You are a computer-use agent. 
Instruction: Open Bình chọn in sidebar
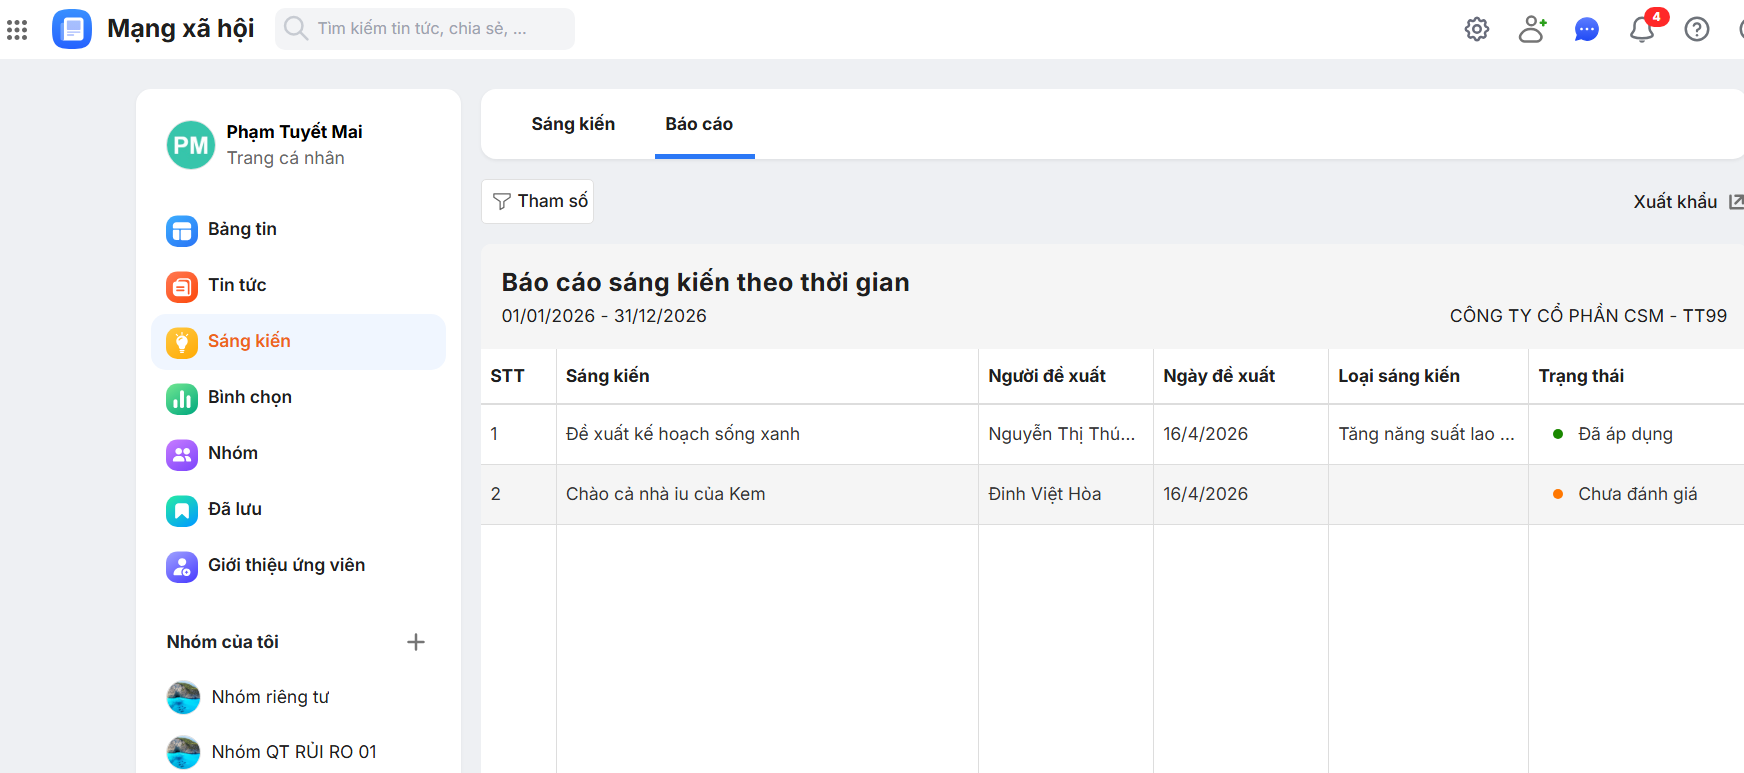249,398
